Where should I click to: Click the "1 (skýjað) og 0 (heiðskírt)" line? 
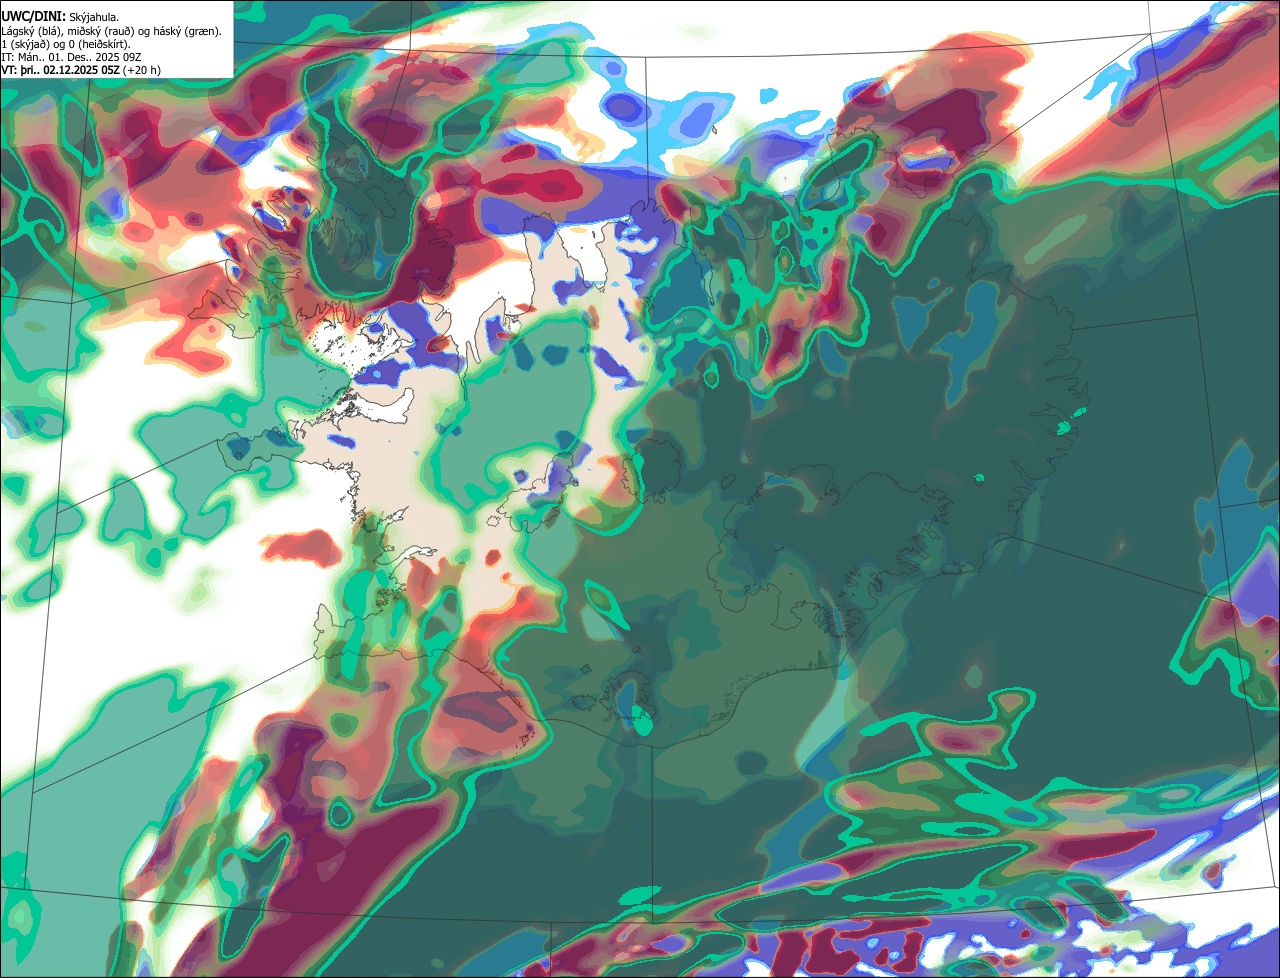[66, 44]
